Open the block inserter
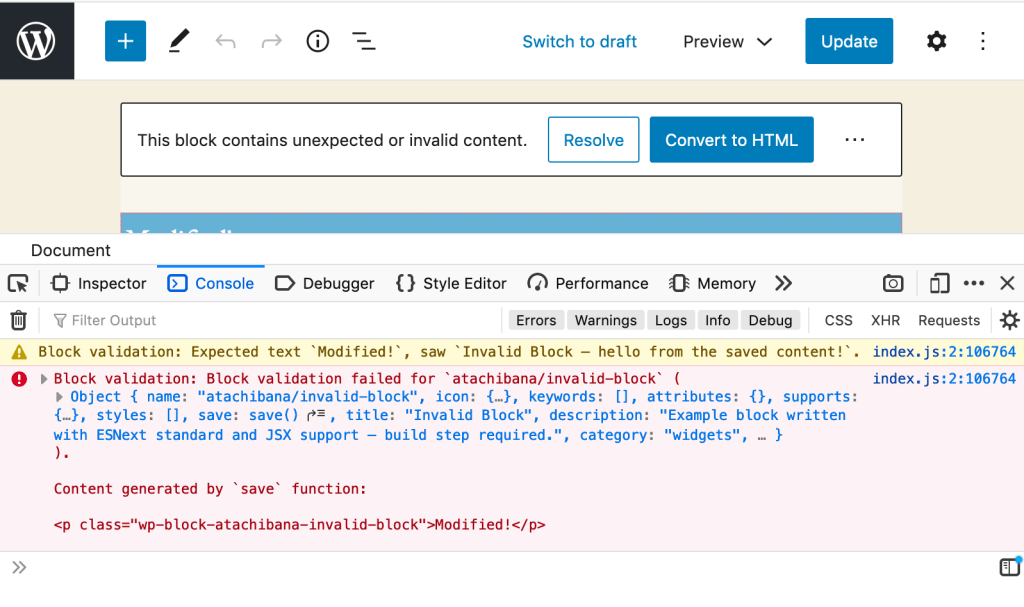Viewport: 1024px width, 607px height. [125, 41]
